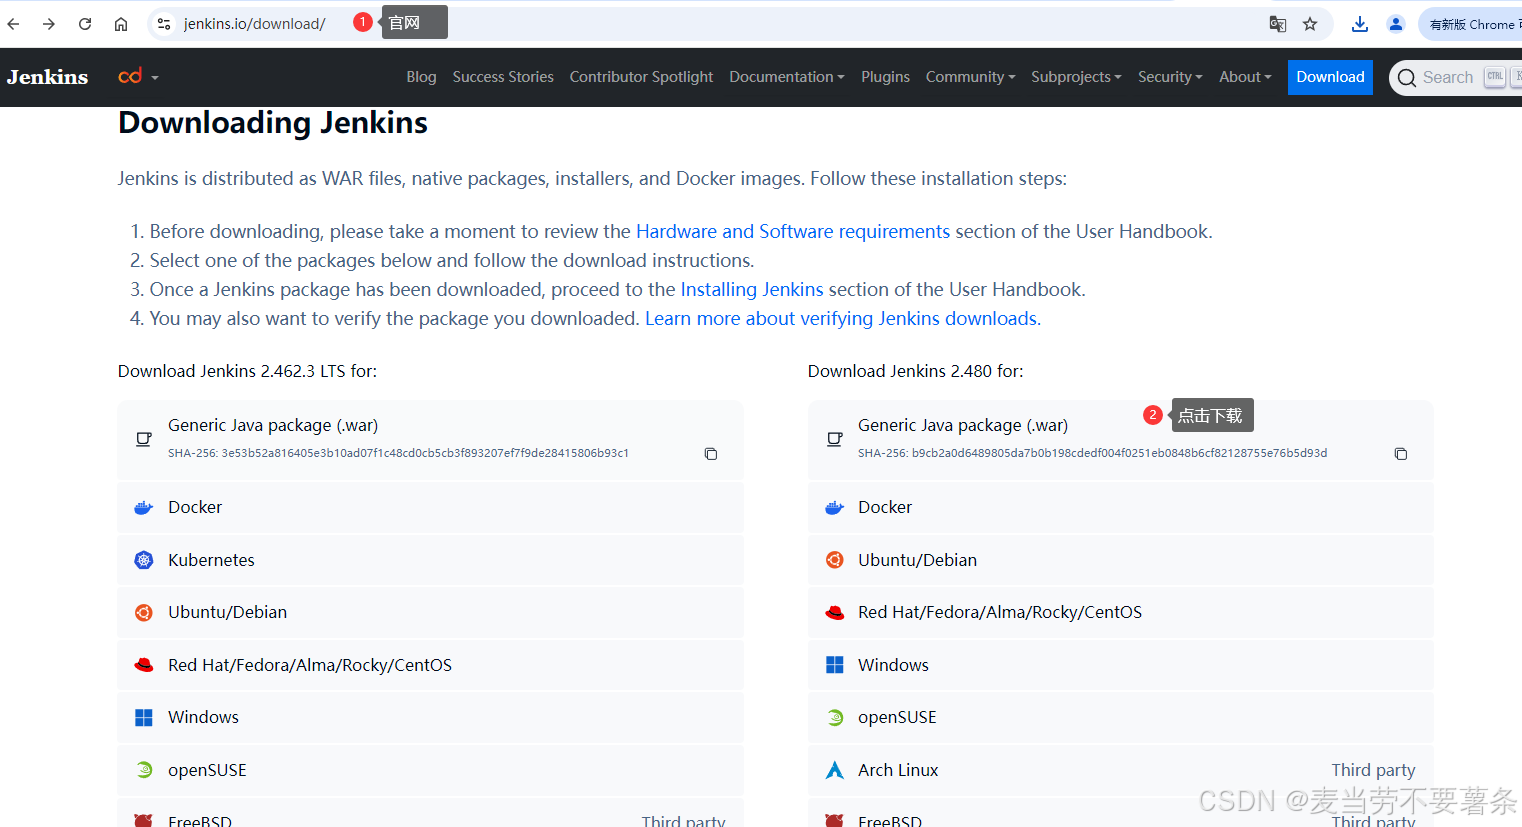Viewport: 1522px width, 827px height.
Task: Open Red Hat/Fedora/Alma/Rocky/CentOS under weekly
Action: [x=1120, y=612]
